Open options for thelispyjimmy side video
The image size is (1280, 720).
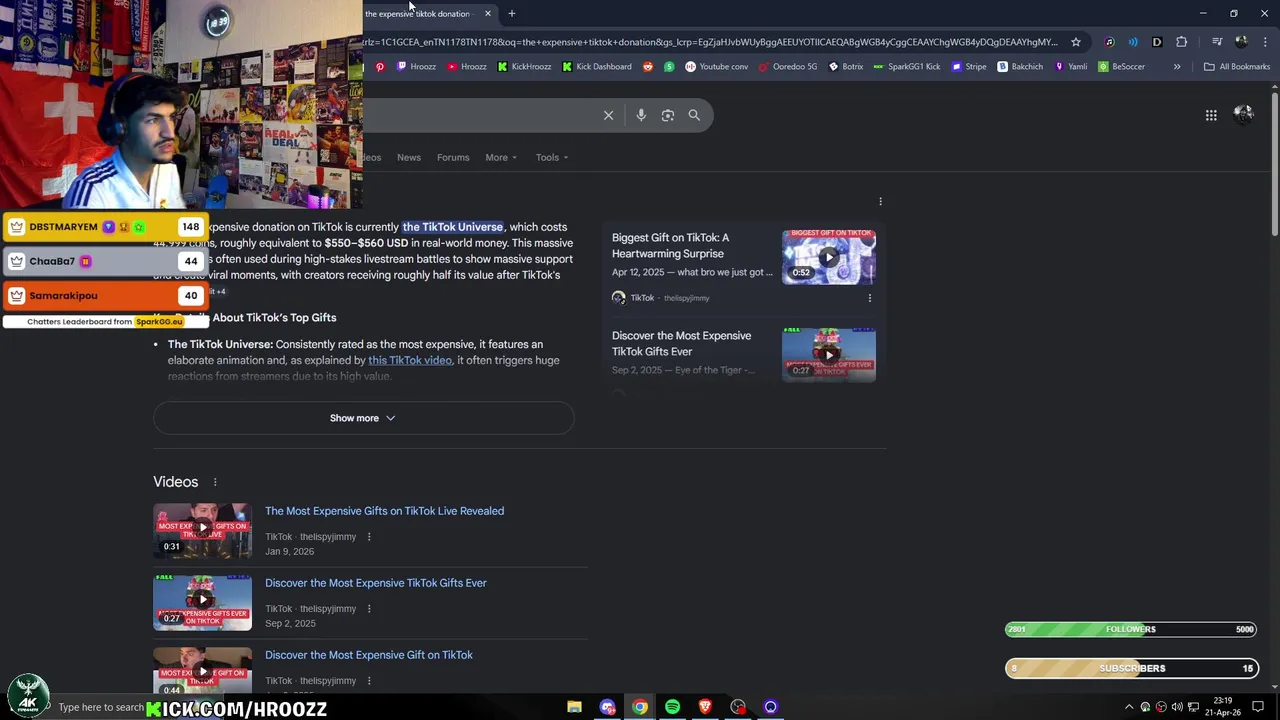[869, 298]
